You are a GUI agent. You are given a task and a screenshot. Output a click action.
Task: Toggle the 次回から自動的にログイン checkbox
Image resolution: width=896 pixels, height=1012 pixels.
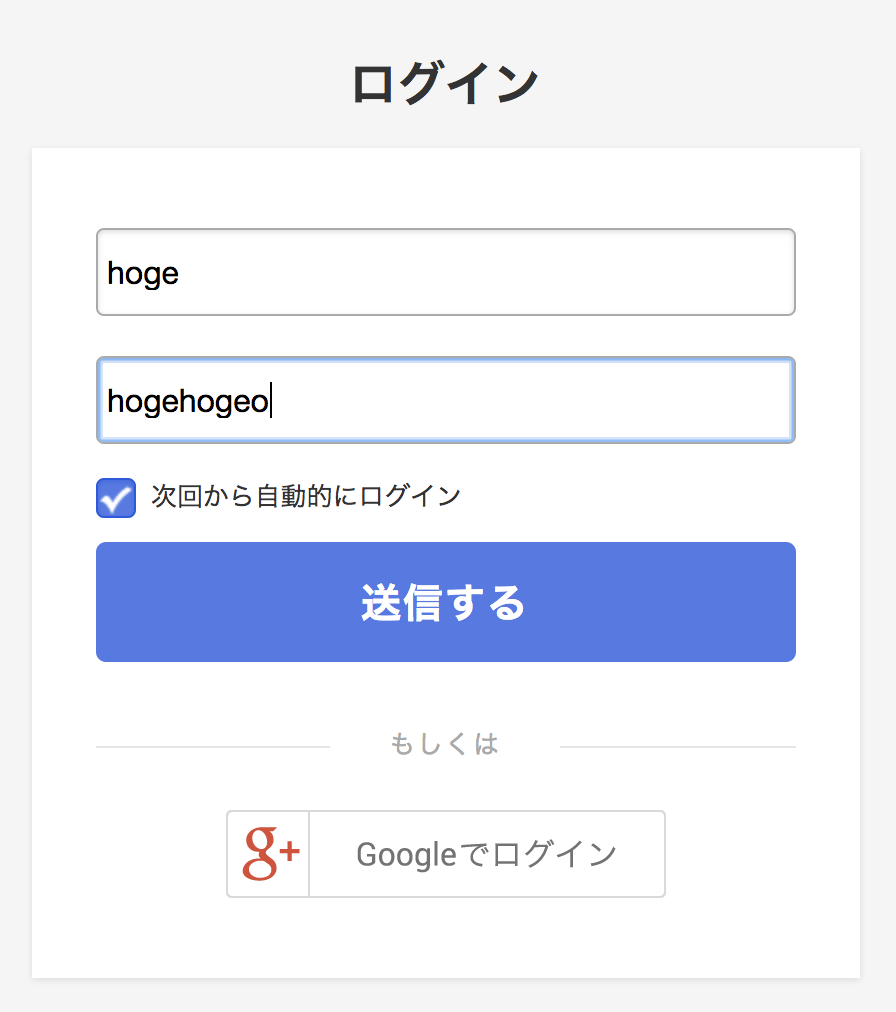pyautogui.click(x=116, y=498)
